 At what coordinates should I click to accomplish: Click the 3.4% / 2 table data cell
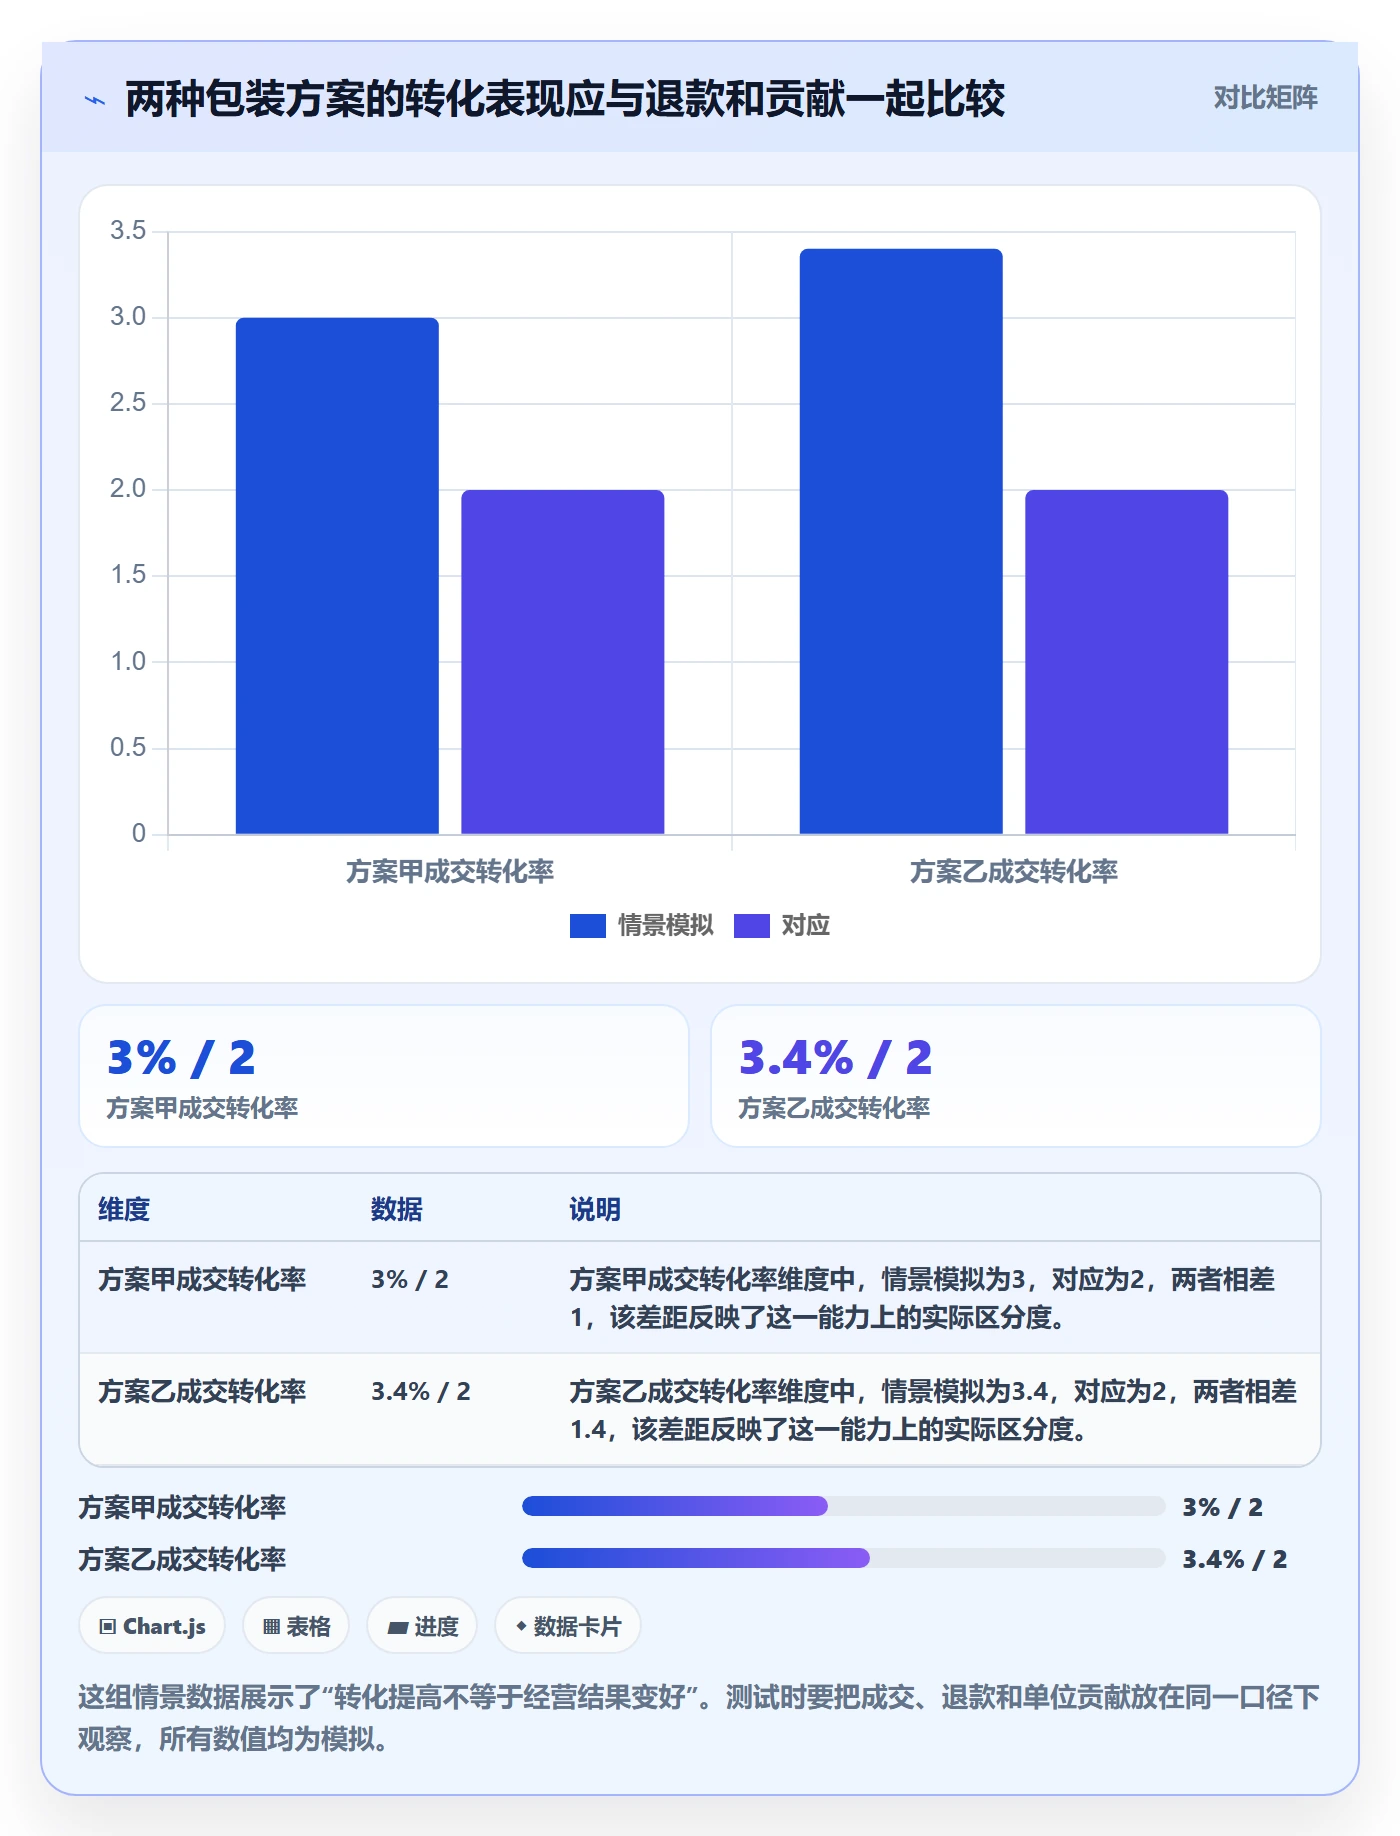[x=421, y=1392]
